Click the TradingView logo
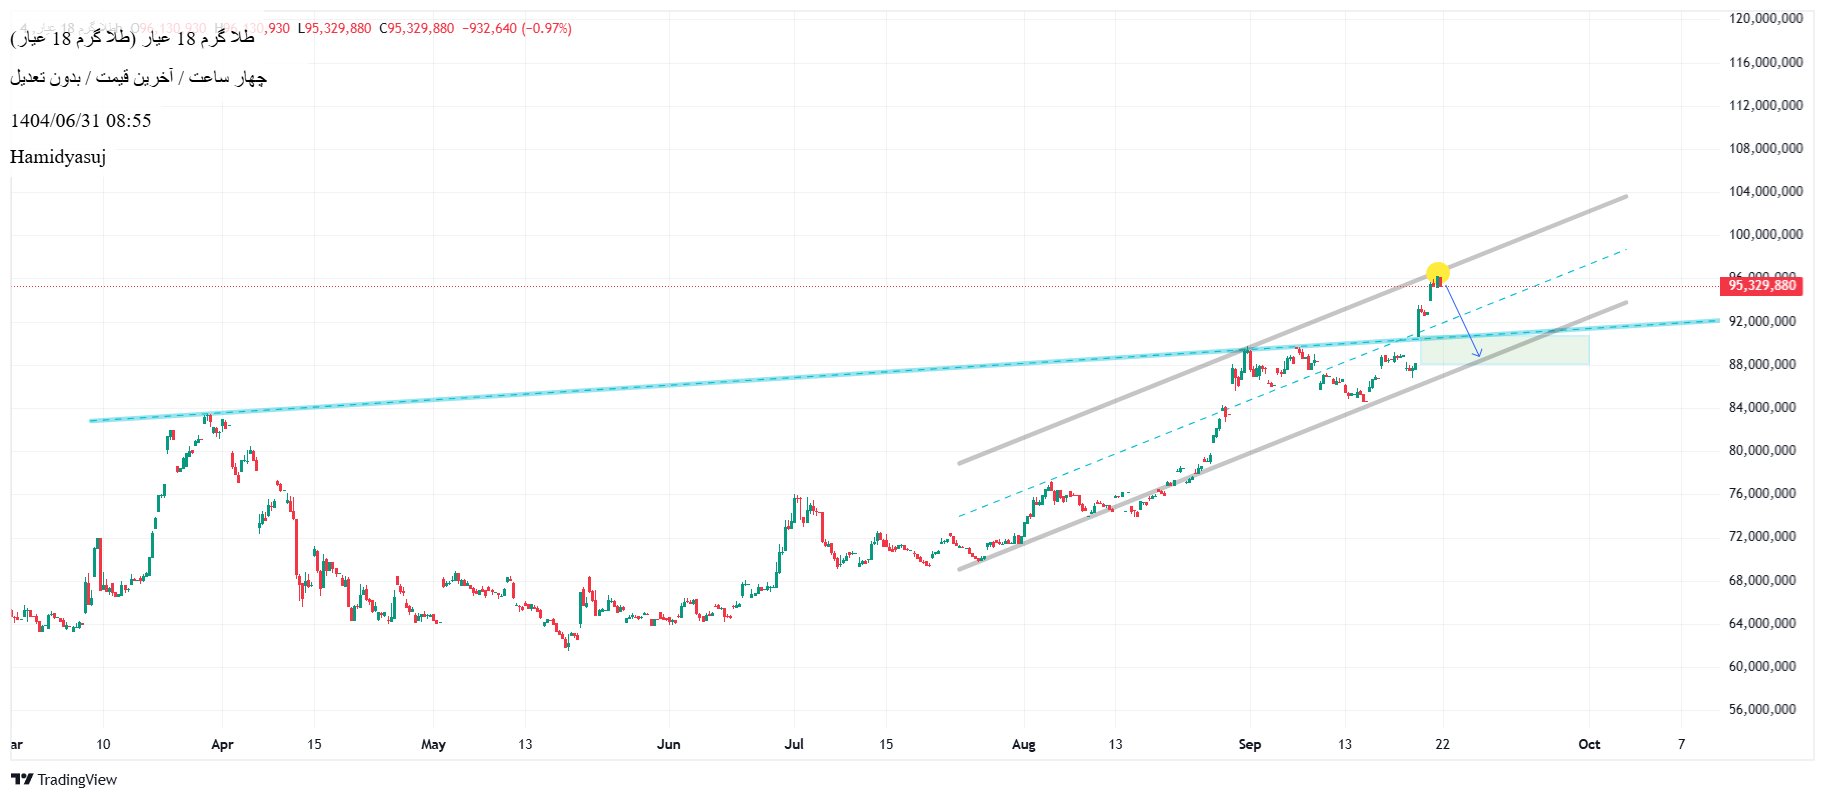Screen dimensions: 1825x799 point(64,780)
